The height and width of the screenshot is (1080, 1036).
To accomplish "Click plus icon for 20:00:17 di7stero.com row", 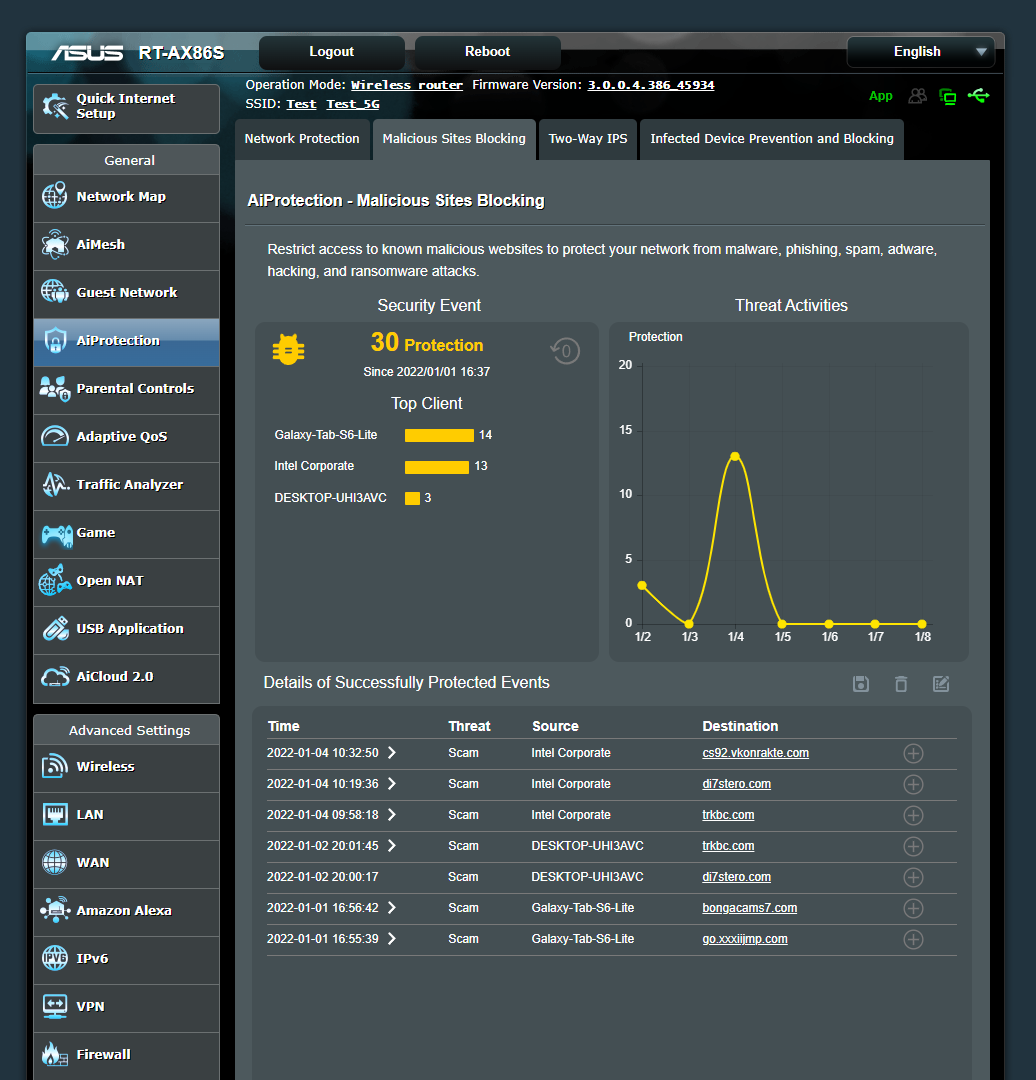I will (x=913, y=878).
